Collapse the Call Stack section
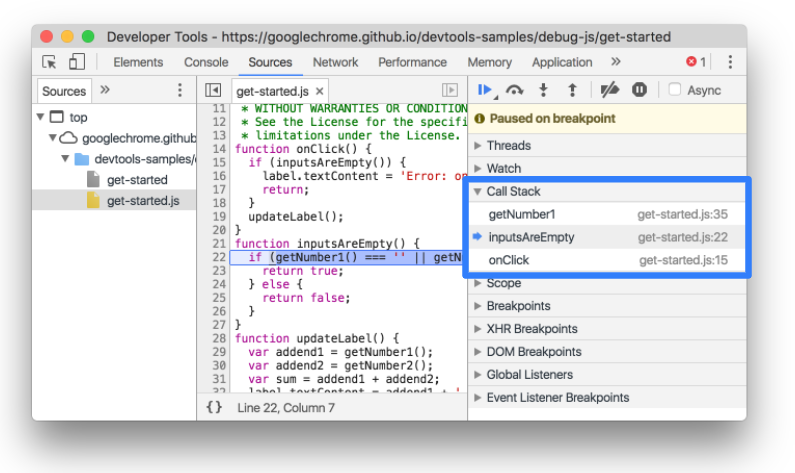The height and width of the screenshot is (473, 795). (606, 191)
